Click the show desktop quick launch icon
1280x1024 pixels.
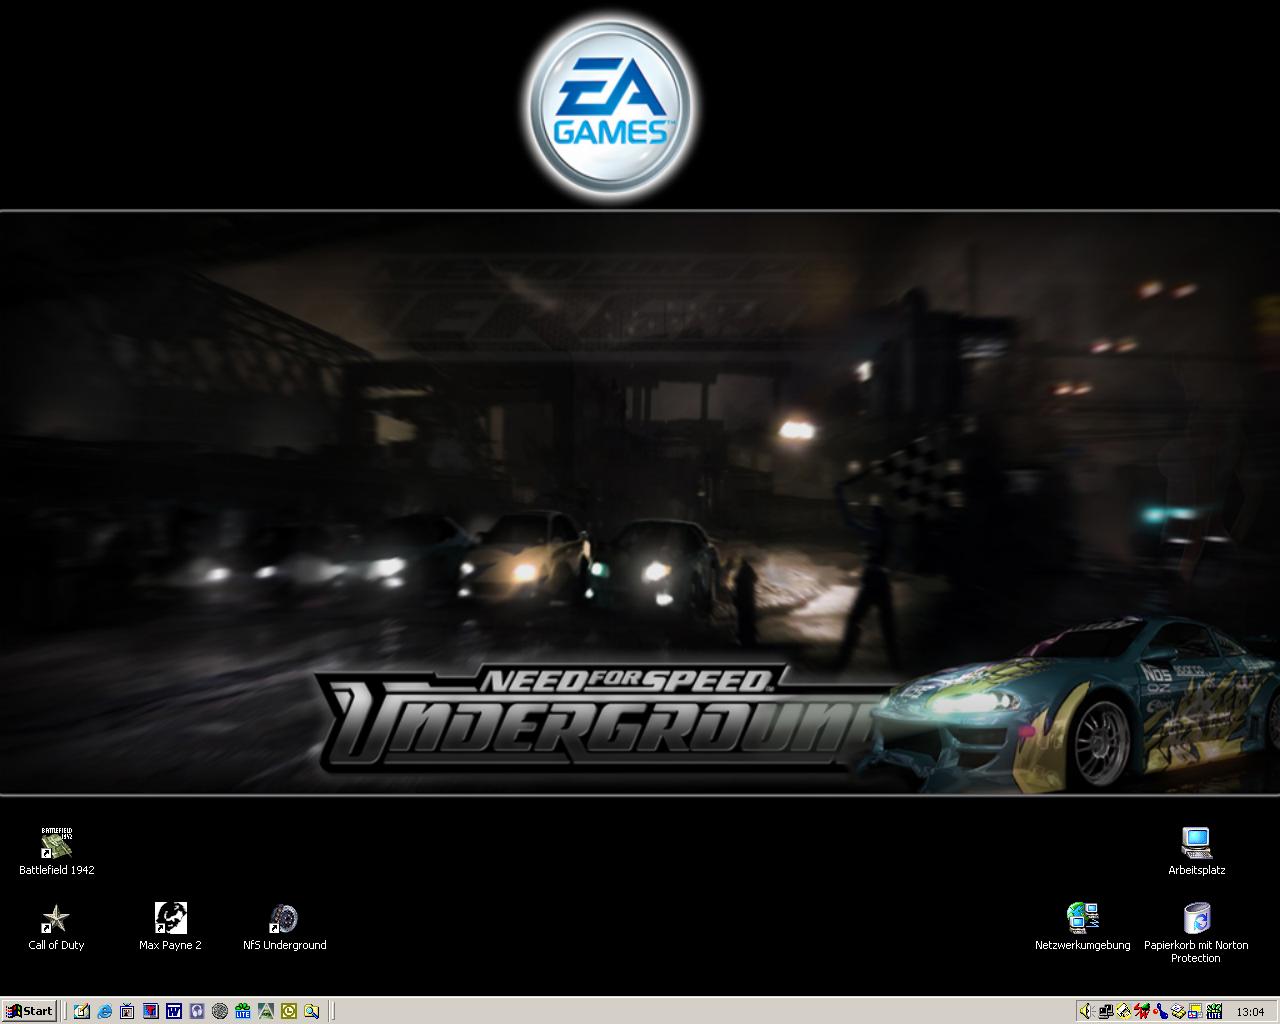(81, 1011)
